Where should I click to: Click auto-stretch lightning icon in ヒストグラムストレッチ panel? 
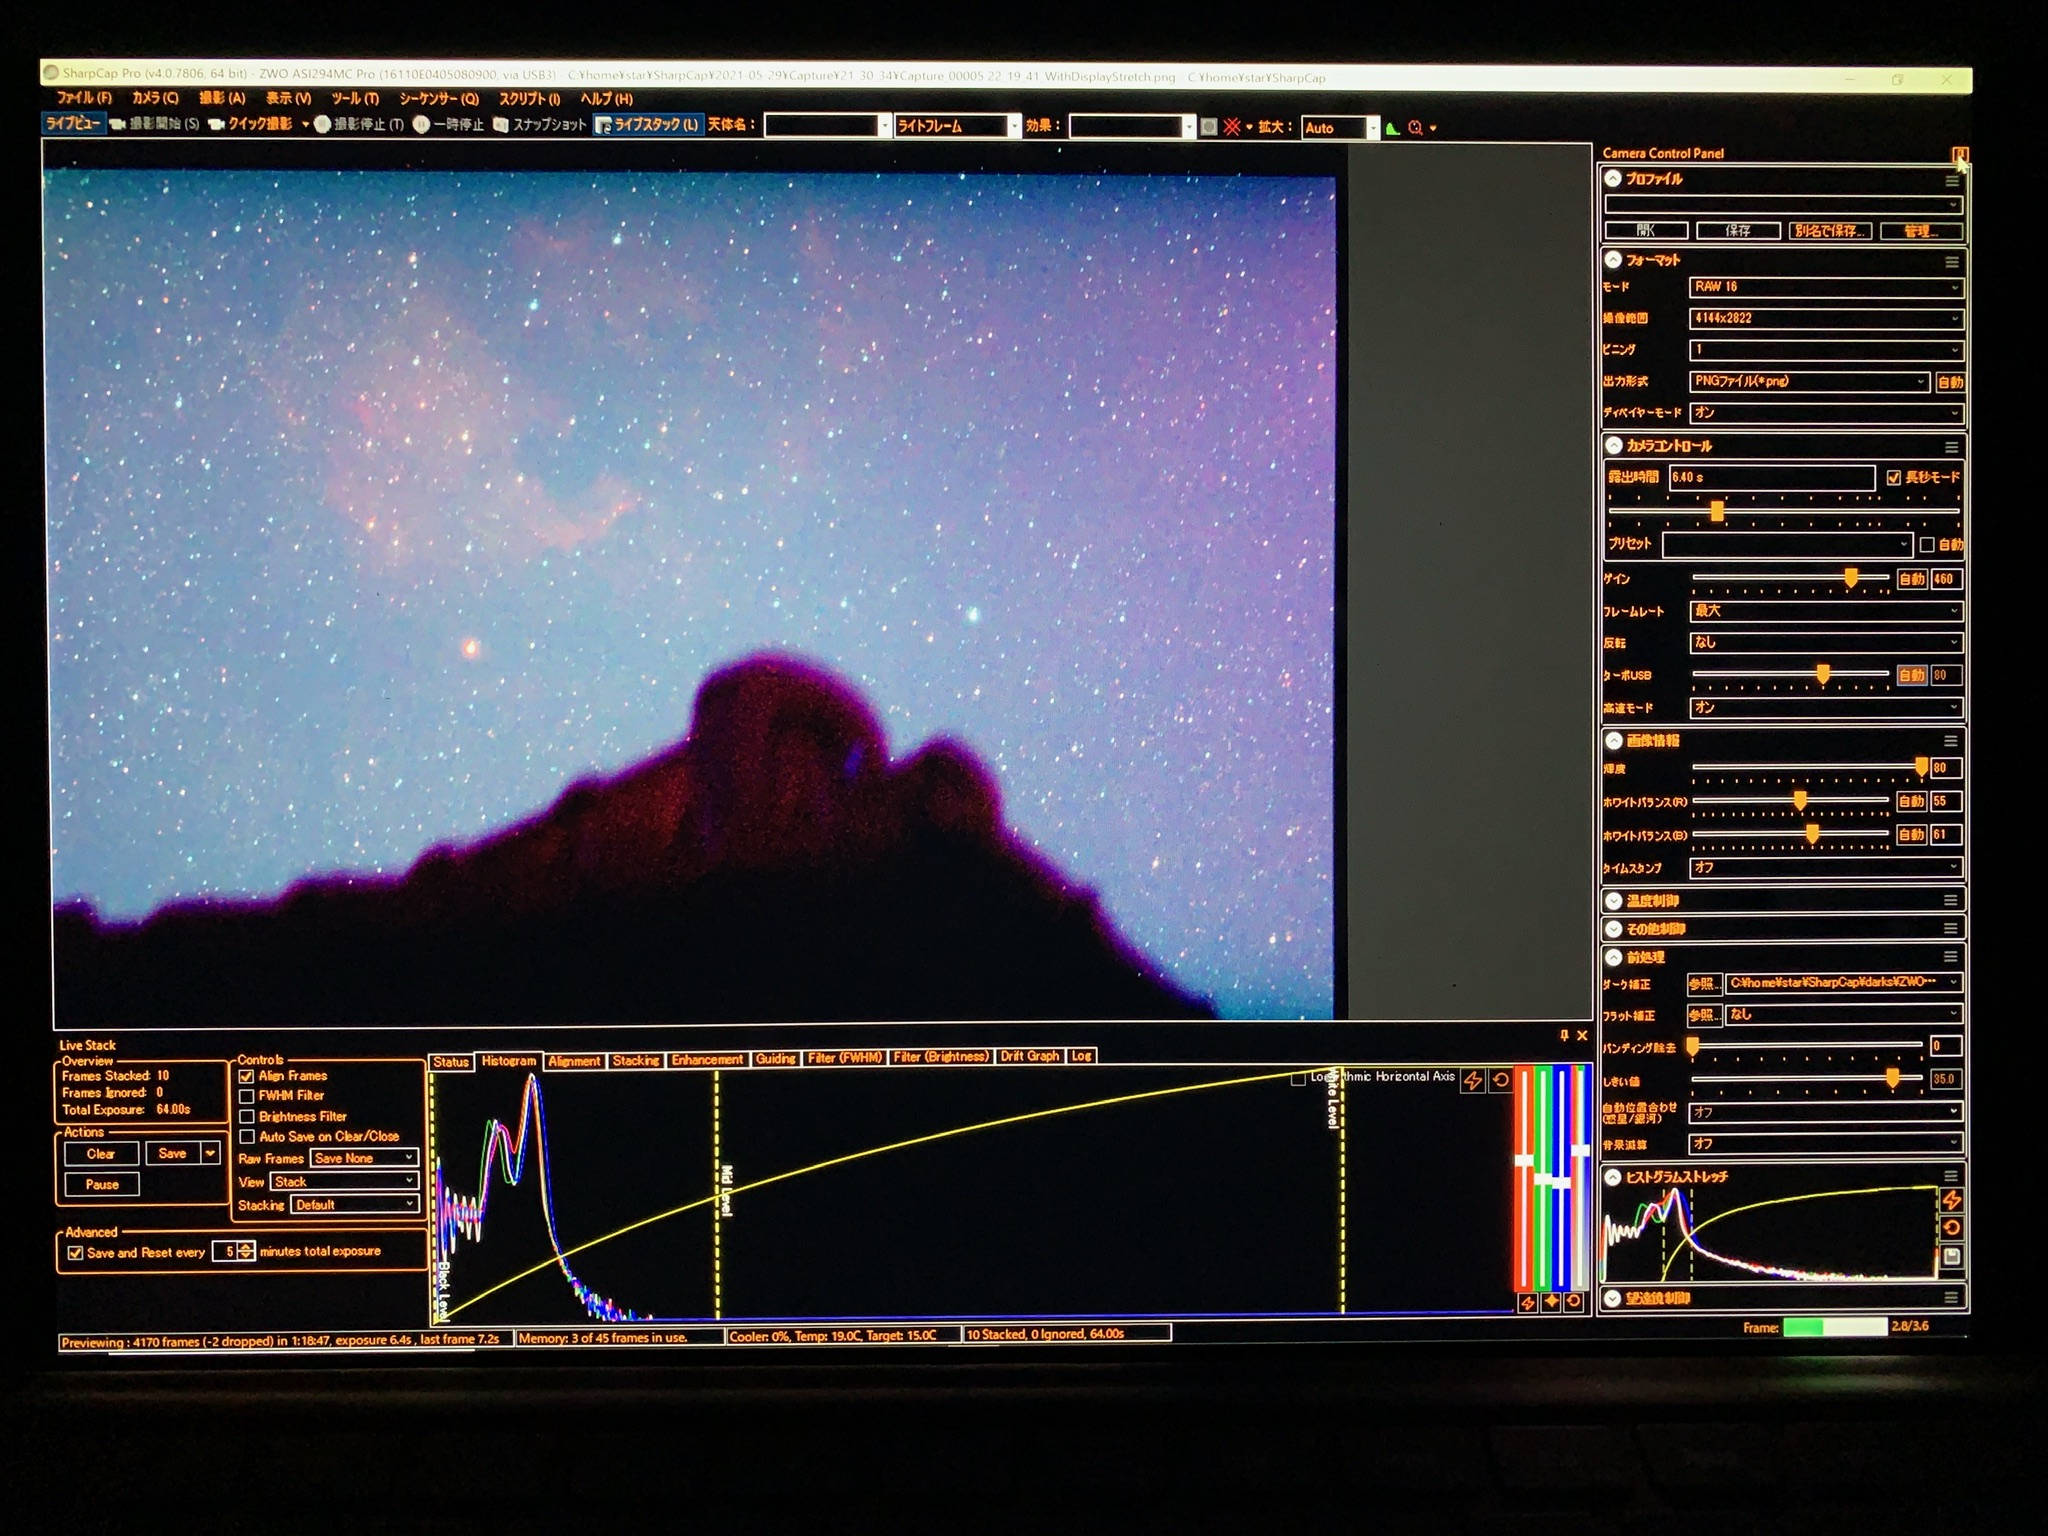click(1951, 1201)
